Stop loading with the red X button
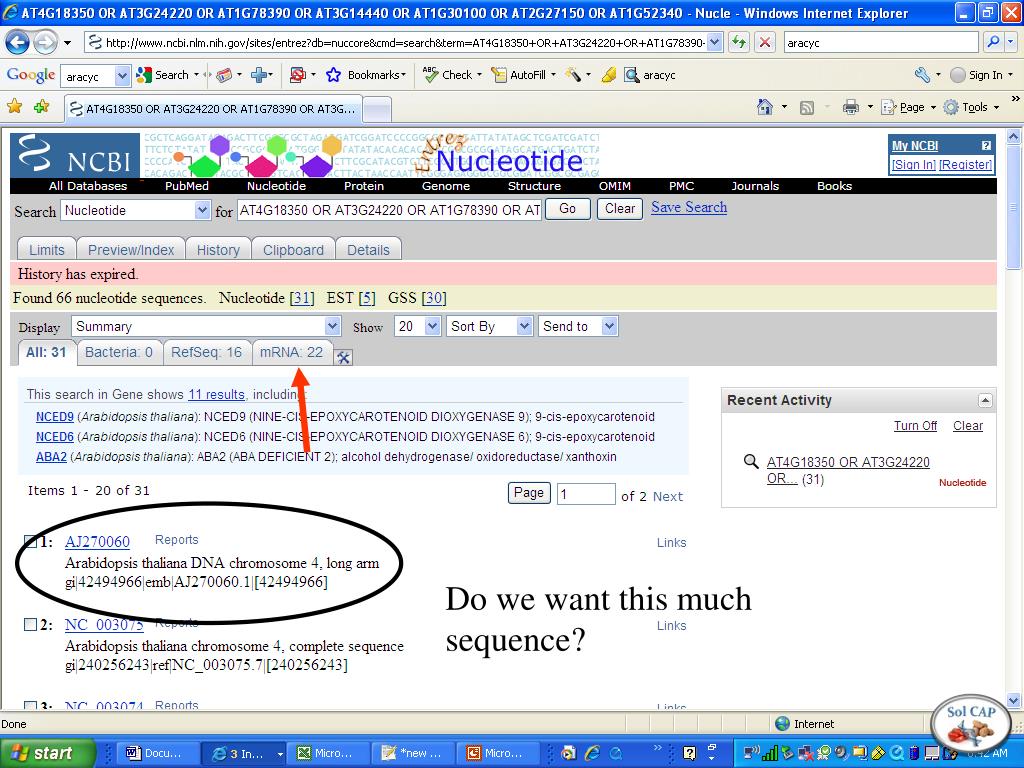The width and height of the screenshot is (1024, 768). 764,43
